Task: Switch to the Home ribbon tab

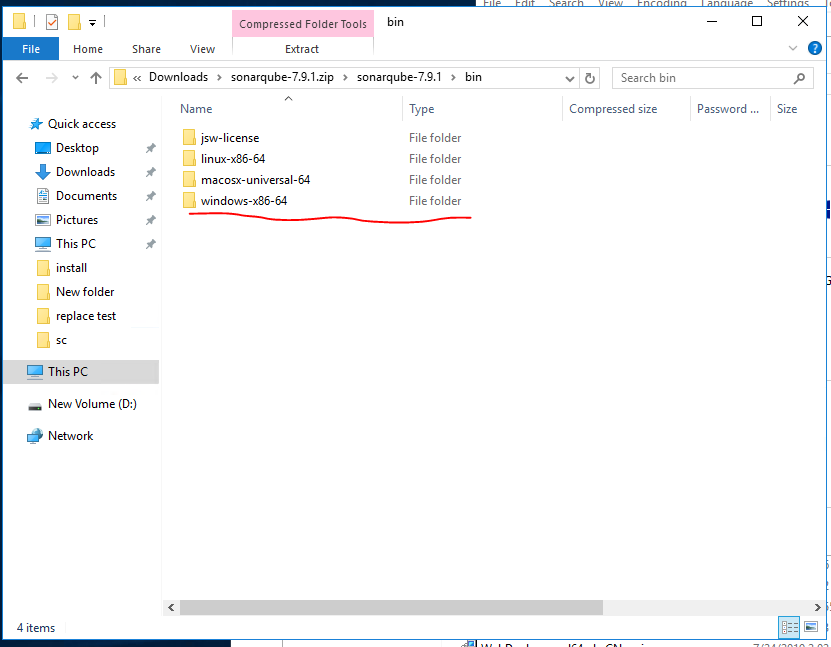Action: tap(88, 49)
